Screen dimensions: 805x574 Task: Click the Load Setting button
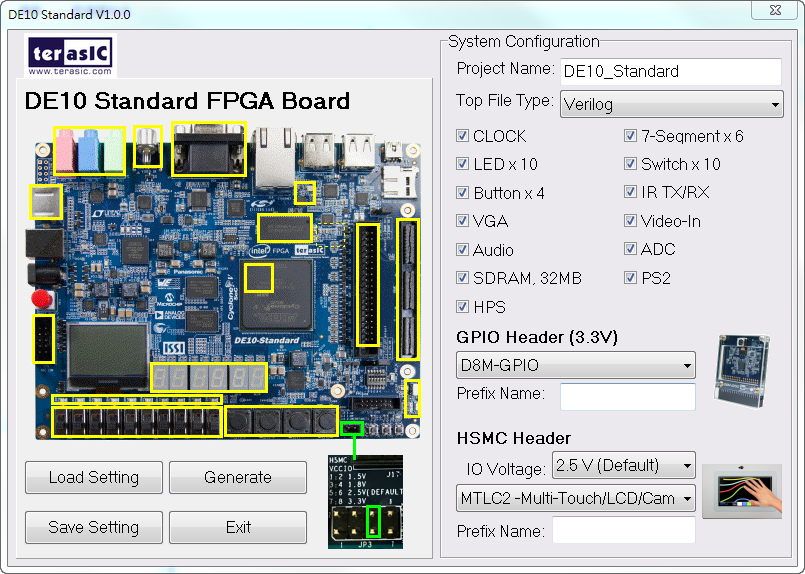point(94,477)
